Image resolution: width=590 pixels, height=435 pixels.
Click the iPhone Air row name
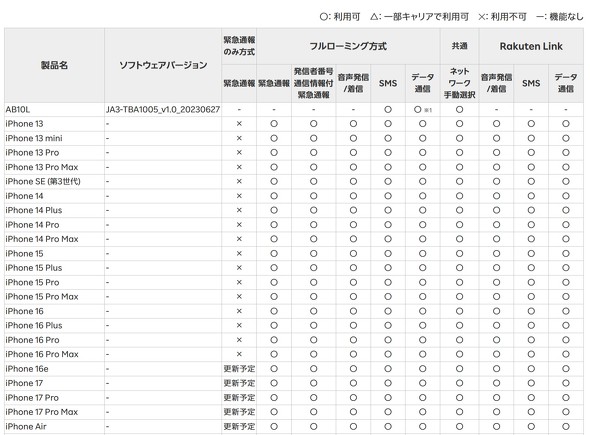coord(26,426)
